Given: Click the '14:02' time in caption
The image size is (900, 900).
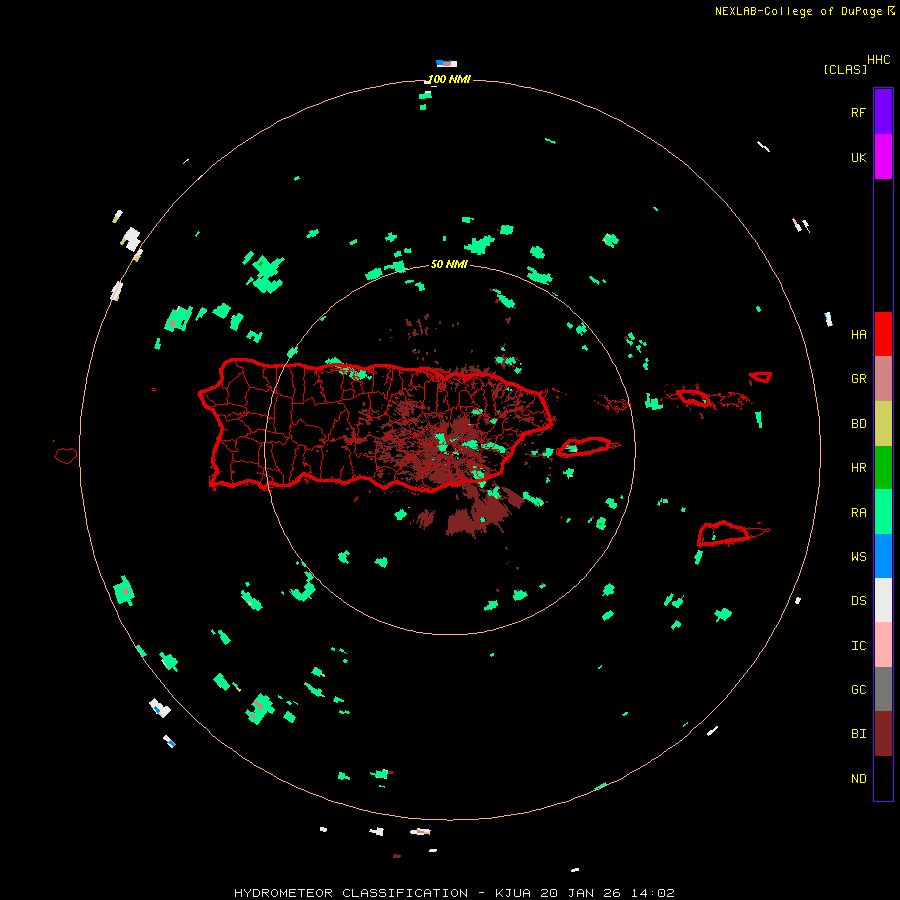Looking at the screenshot, I should (x=652, y=893).
